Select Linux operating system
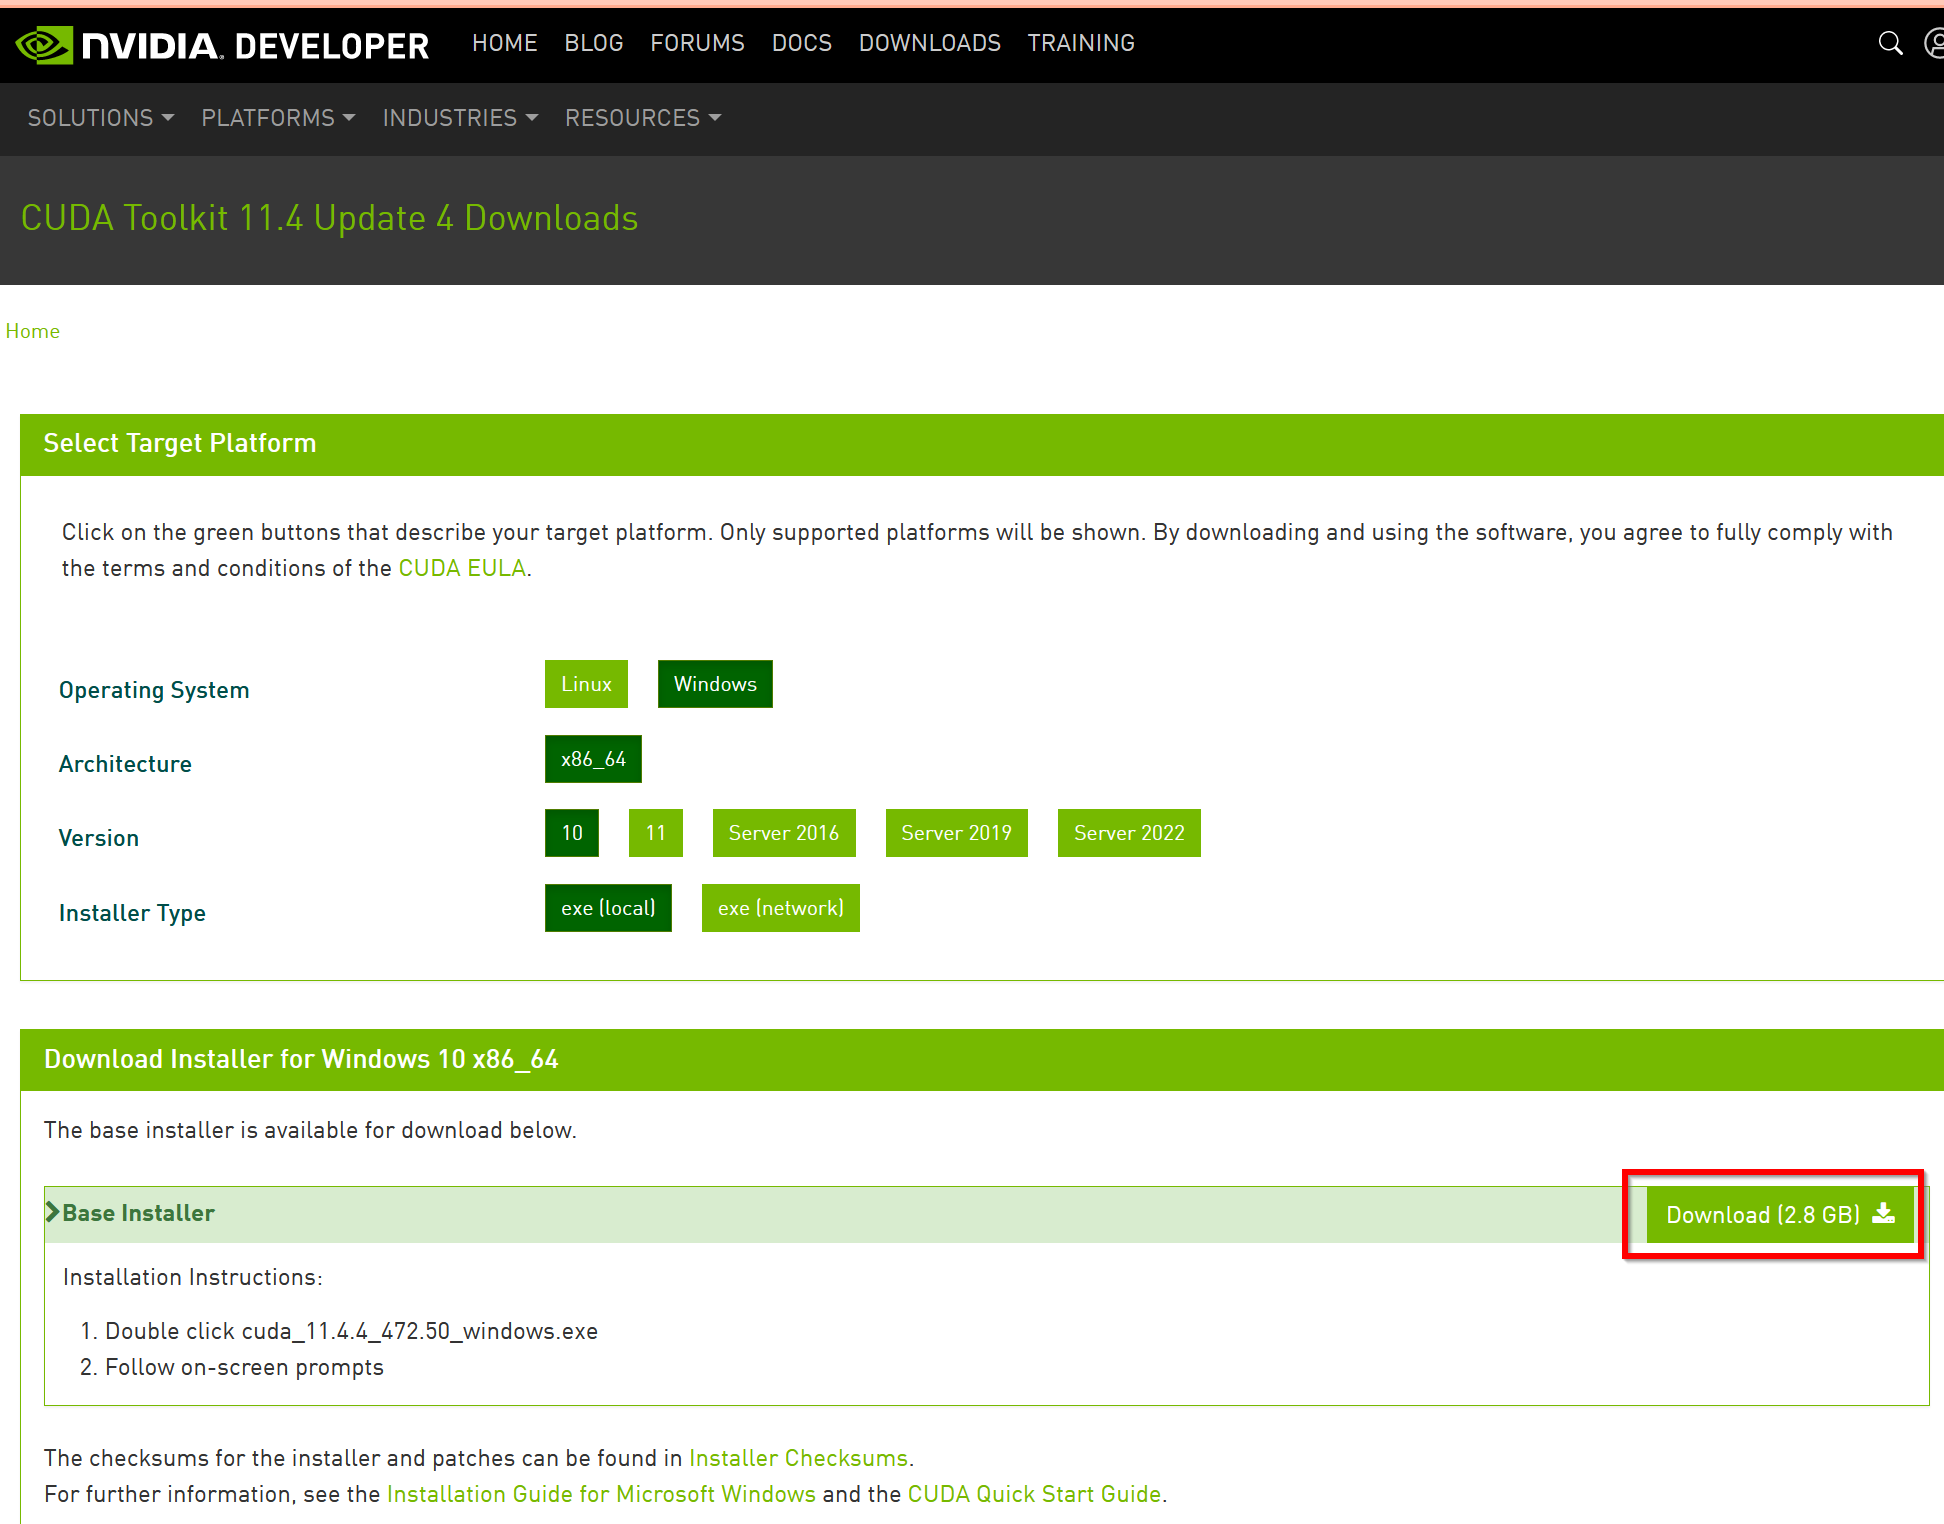Image resolution: width=1944 pixels, height=1524 pixels. coord(586,684)
